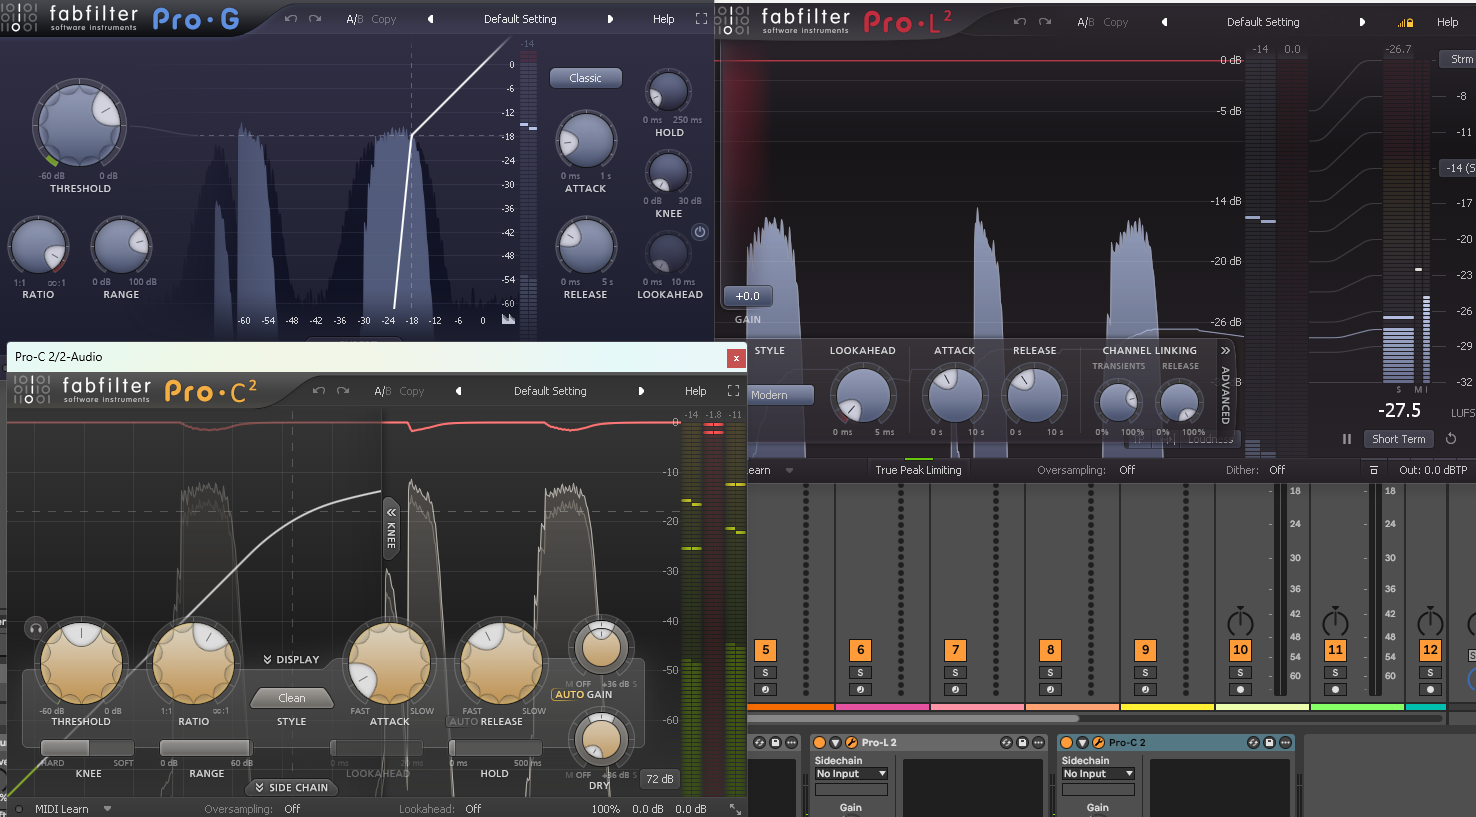This screenshot has width=1476, height=817.
Task: Reset the Pro-L 2 loudness measurement
Action: [1451, 439]
